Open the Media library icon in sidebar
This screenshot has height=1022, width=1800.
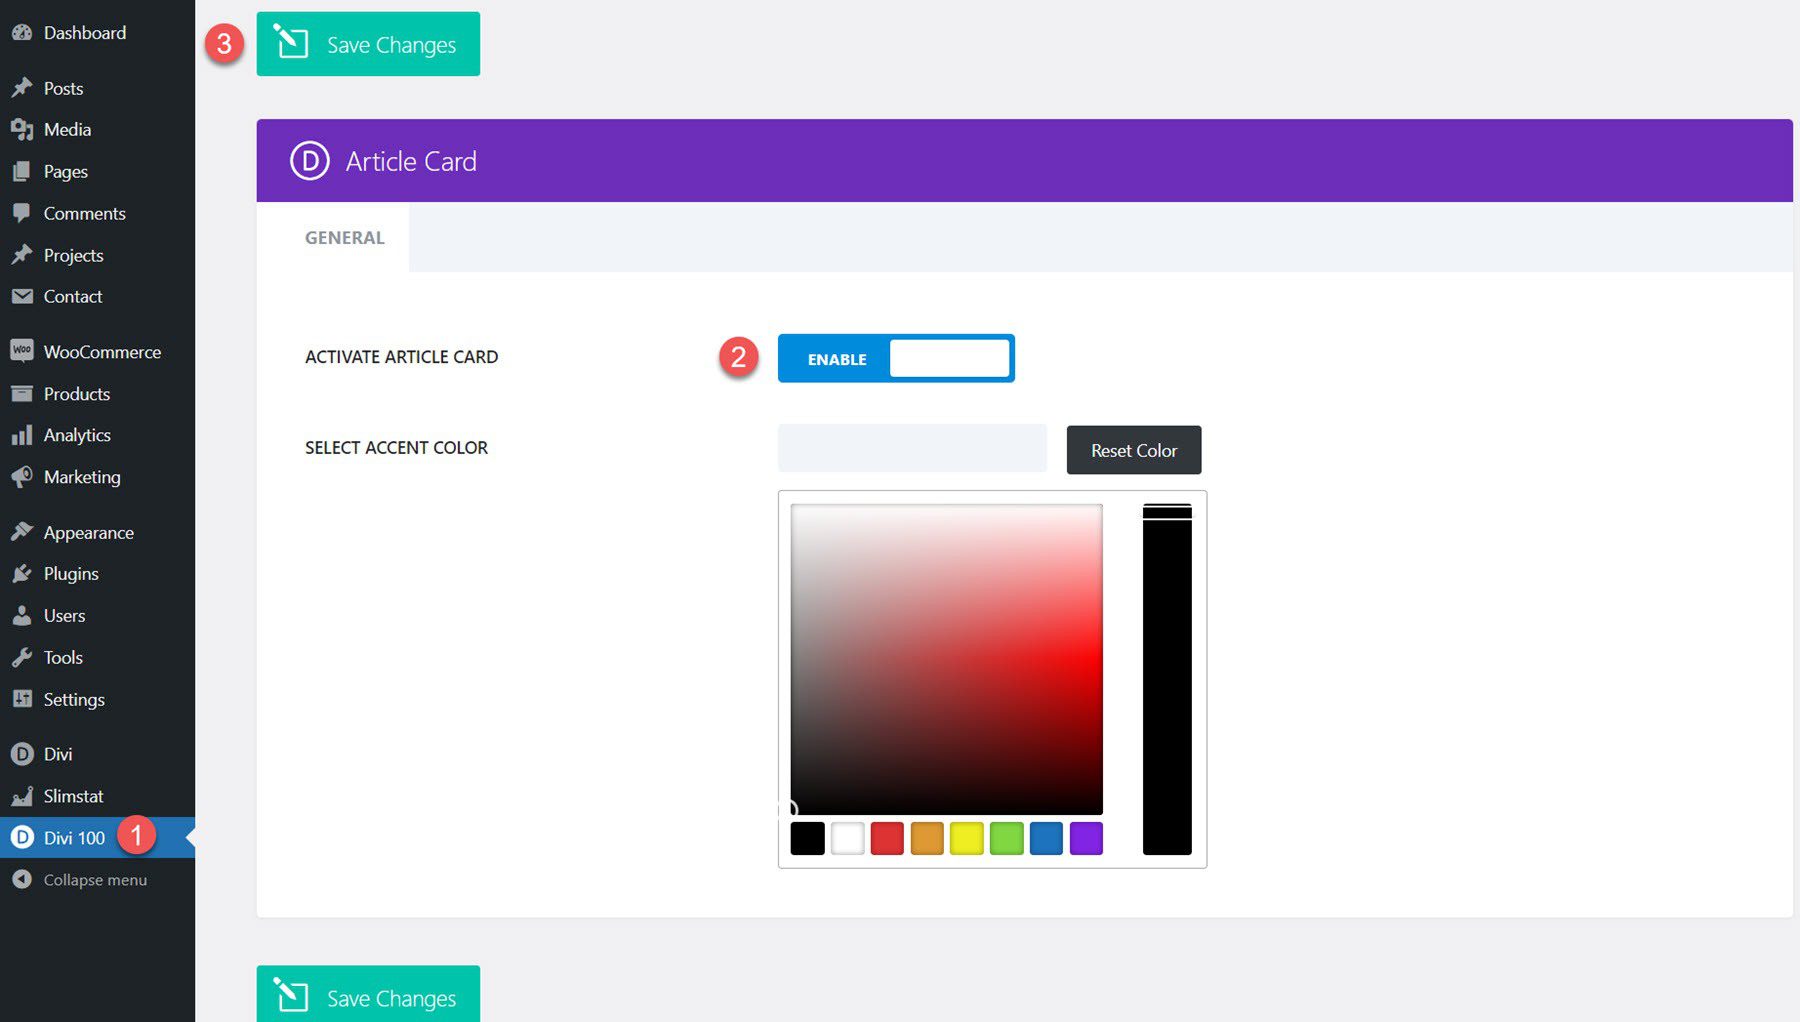point(22,129)
